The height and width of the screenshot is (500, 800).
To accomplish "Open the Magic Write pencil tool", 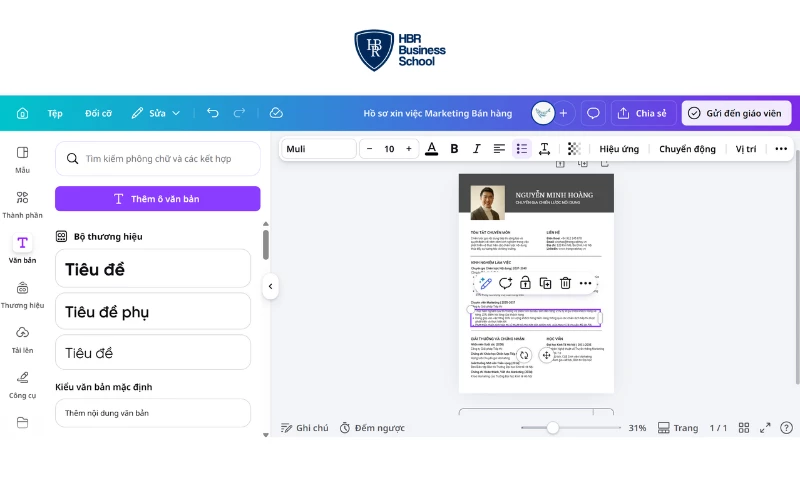I will click(485, 283).
